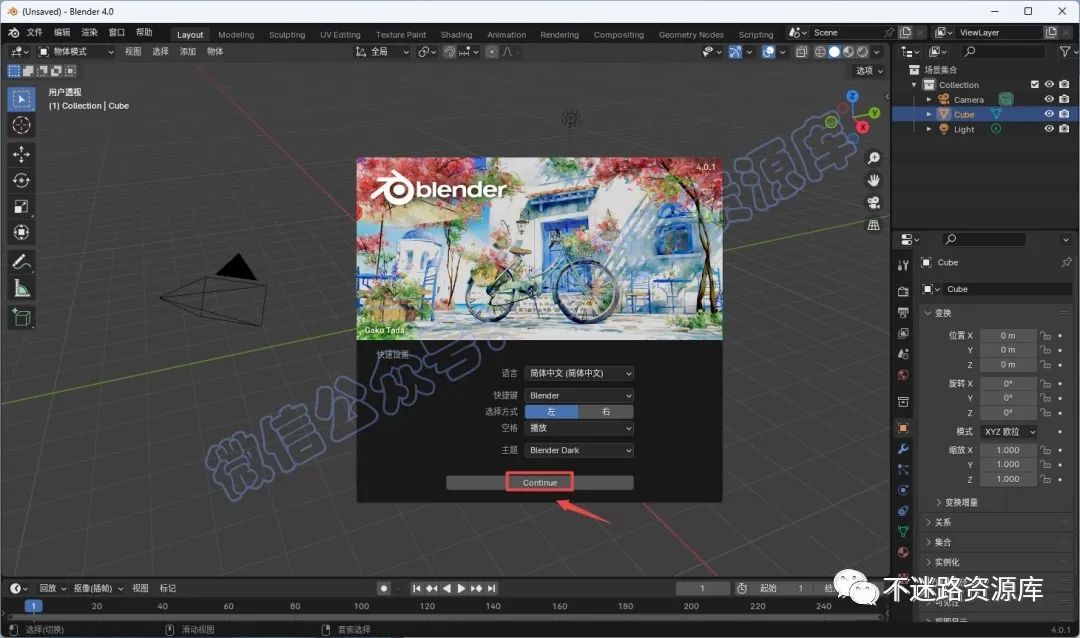Open the Object Data mesh tab

(903, 532)
